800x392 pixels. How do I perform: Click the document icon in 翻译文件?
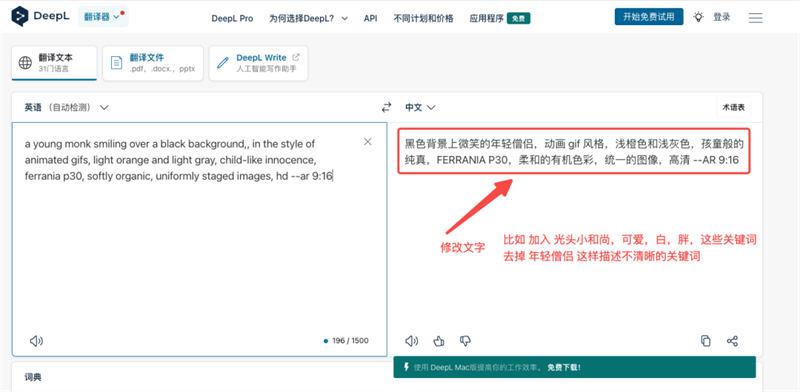[117, 63]
